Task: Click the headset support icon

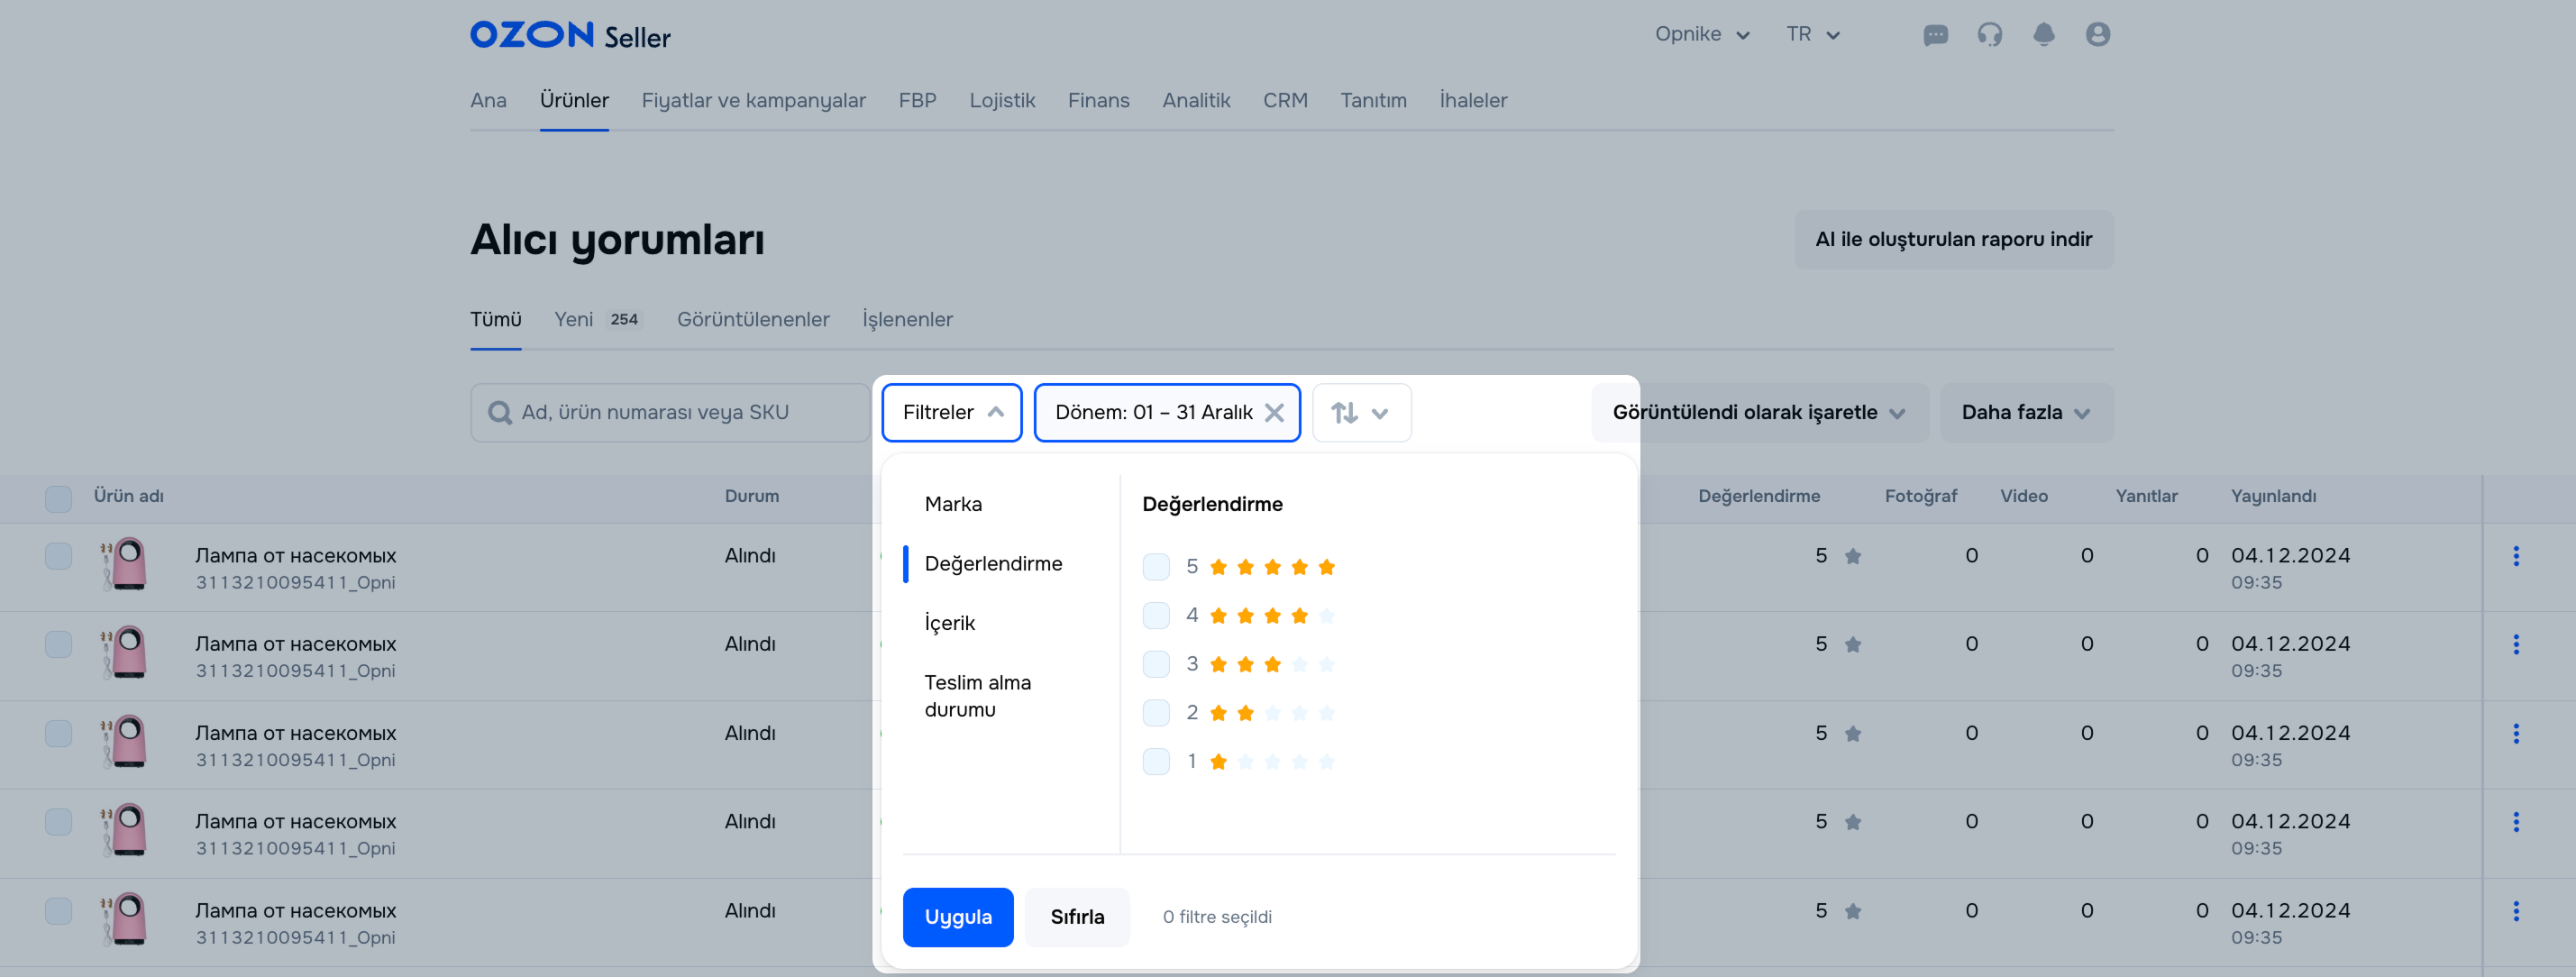Action: tap(1989, 35)
